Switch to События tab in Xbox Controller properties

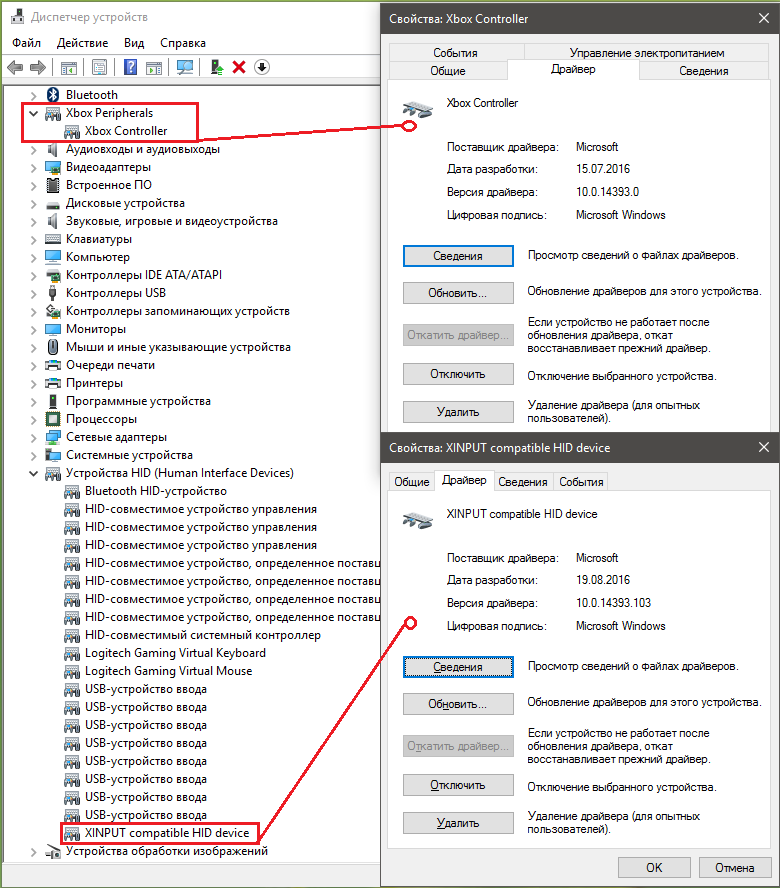coord(456,52)
